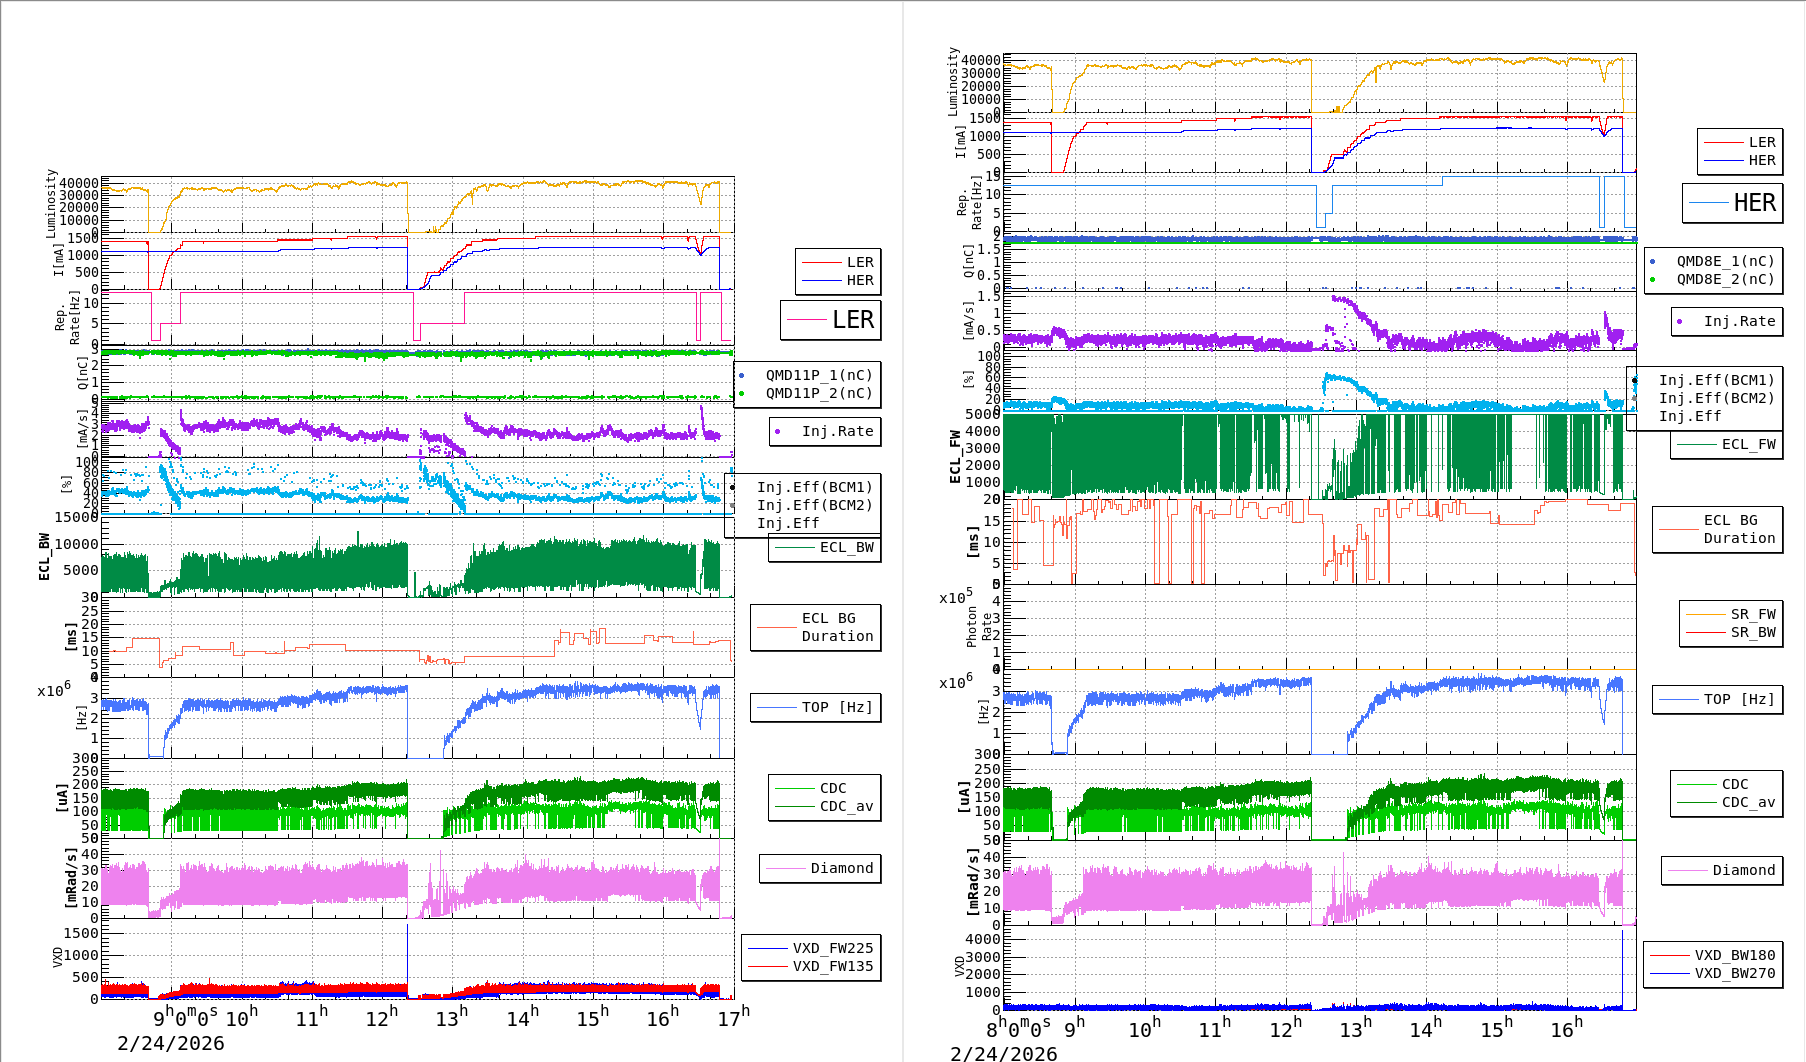
Task: Click the VXD_BW180 legend entry
Action: [1734, 955]
